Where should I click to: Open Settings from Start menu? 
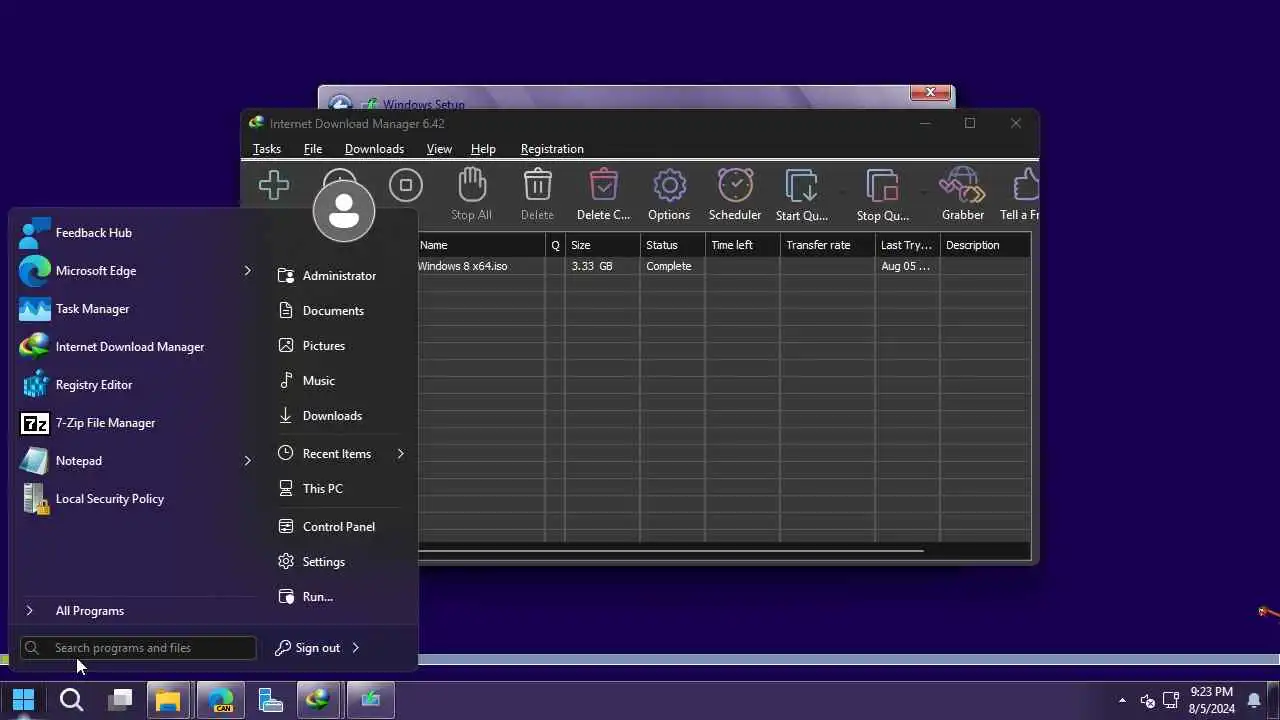tap(341, 562)
